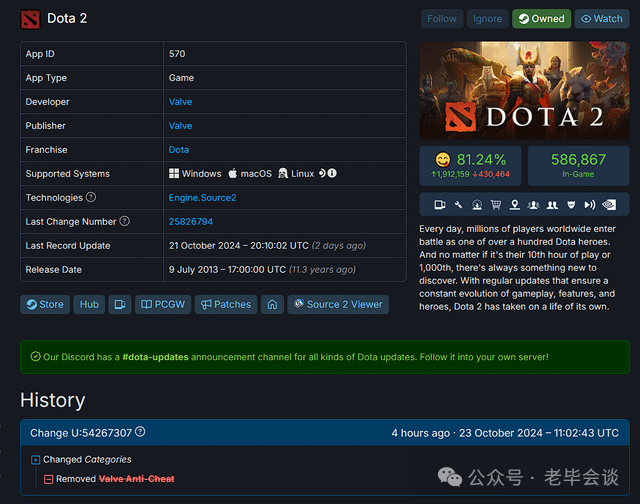This screenshot has width=640, height=504.
Task: Click the remote play broadcast icon
Action: click(590, 204)
